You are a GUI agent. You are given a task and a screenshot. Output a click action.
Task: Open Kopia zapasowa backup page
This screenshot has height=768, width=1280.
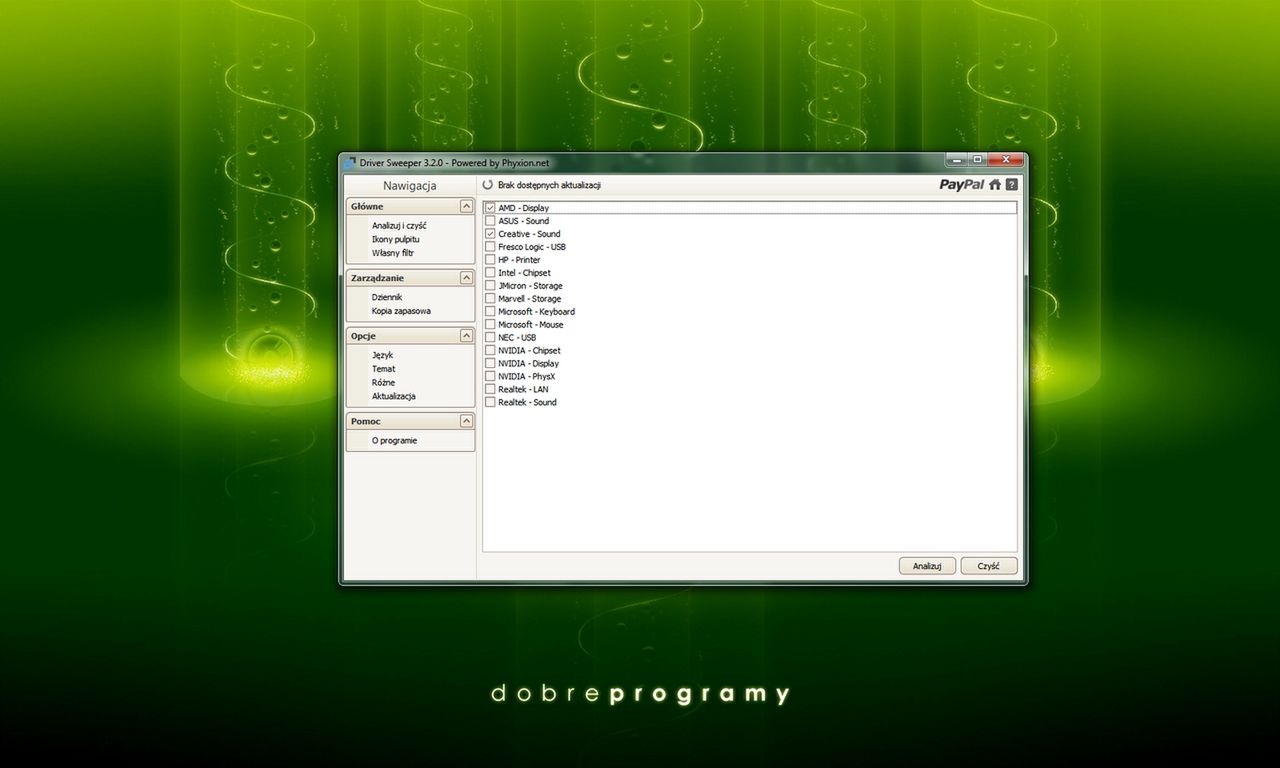(x=401, y=311)
